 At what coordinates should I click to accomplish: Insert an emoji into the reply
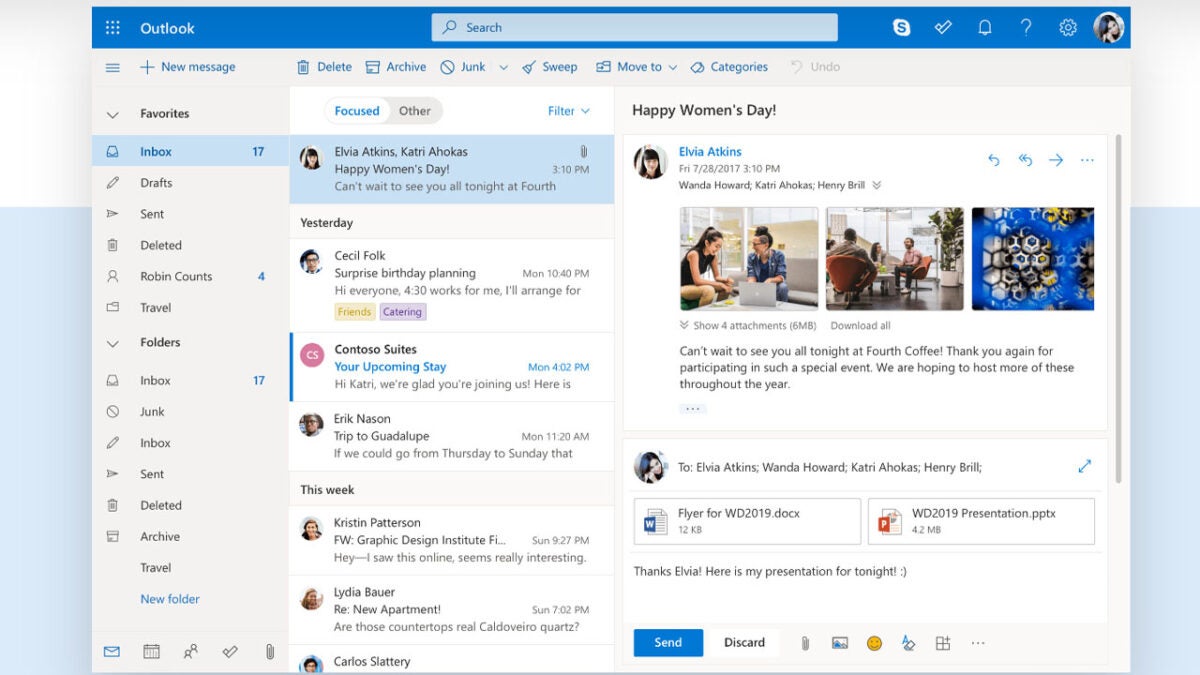(x=874, y=643)
